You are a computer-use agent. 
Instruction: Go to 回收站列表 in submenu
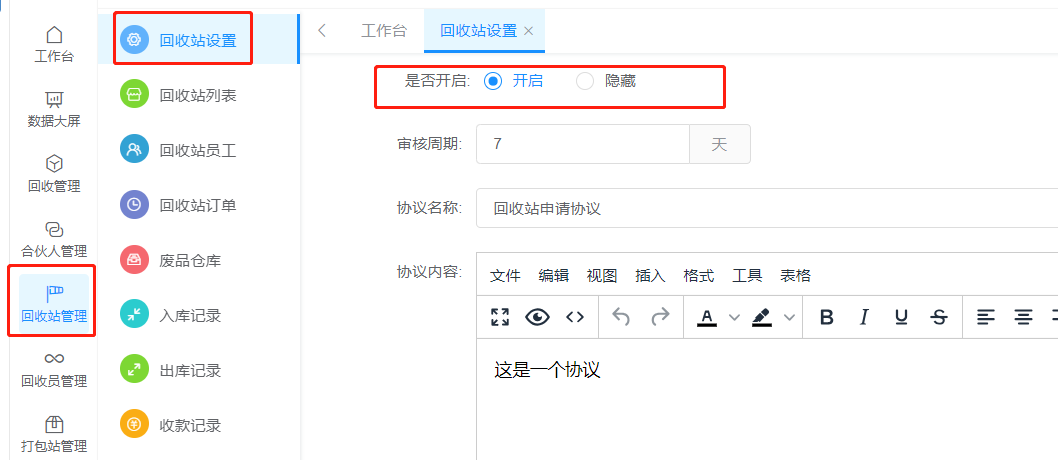pos(198,95)
